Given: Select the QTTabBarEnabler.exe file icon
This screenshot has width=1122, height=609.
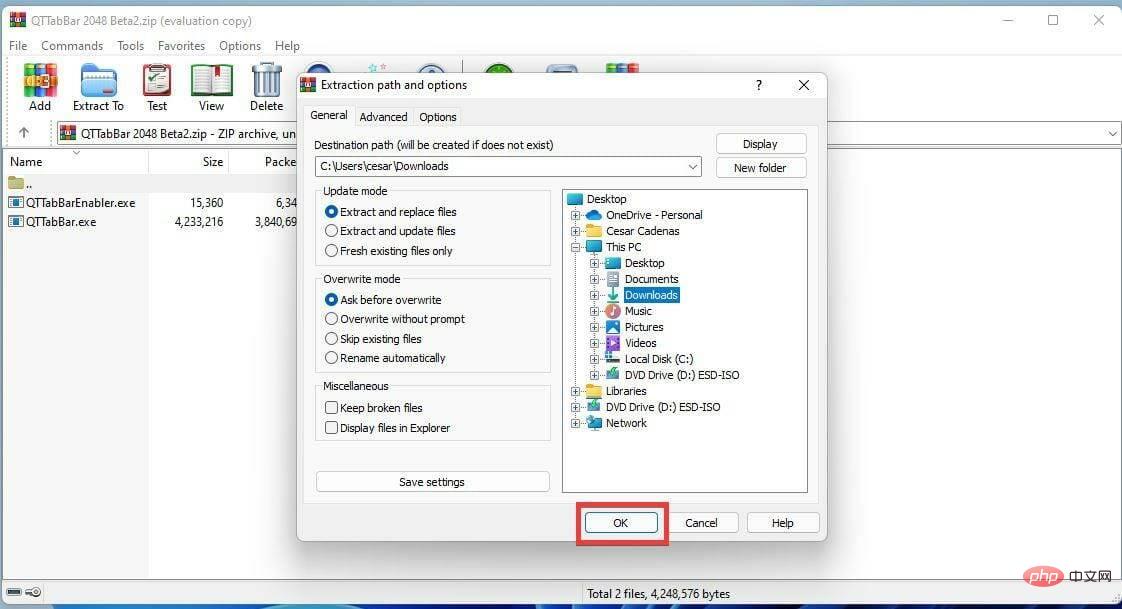Looking at the screenshot, I should pyautogui.click(x=16, y=203).
